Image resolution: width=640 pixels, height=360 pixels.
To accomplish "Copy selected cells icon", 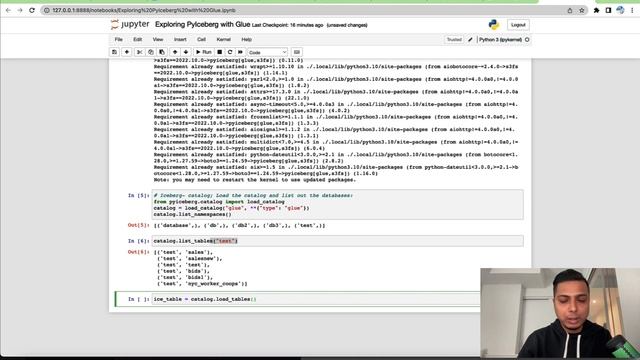I will pyautogui.click(x=151, y=52).
